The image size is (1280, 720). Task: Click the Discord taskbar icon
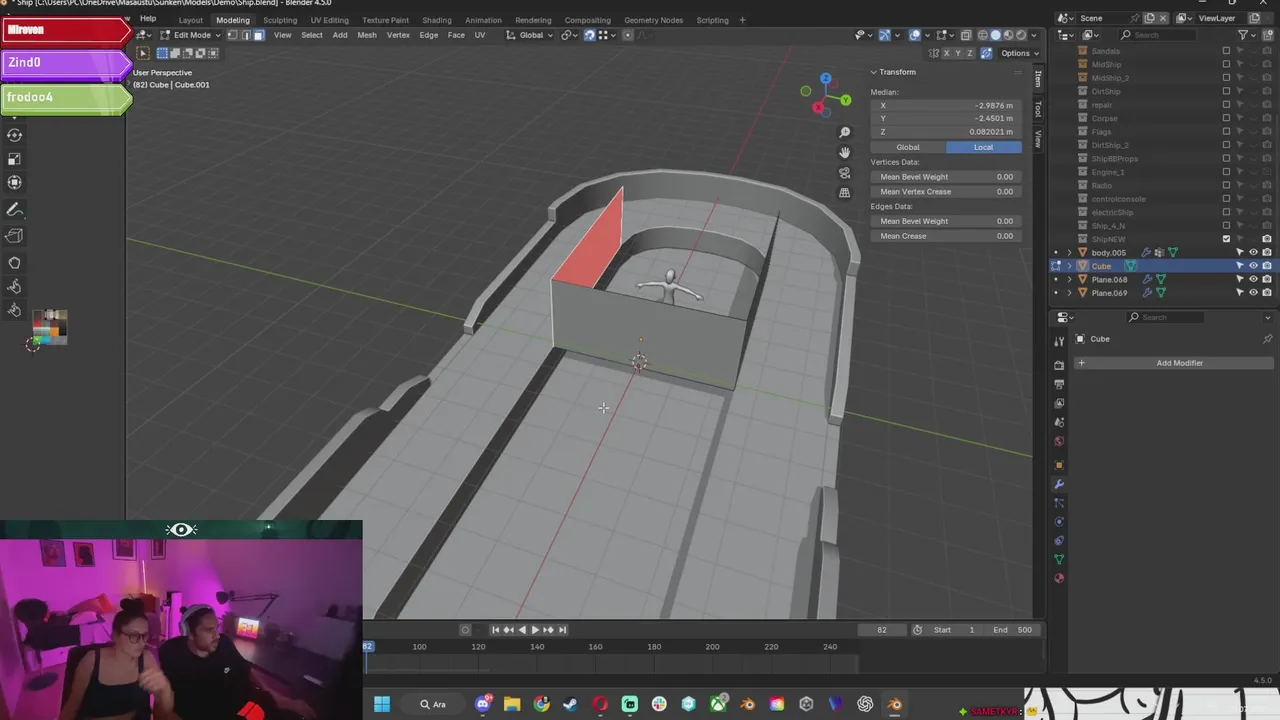[483, 704]
